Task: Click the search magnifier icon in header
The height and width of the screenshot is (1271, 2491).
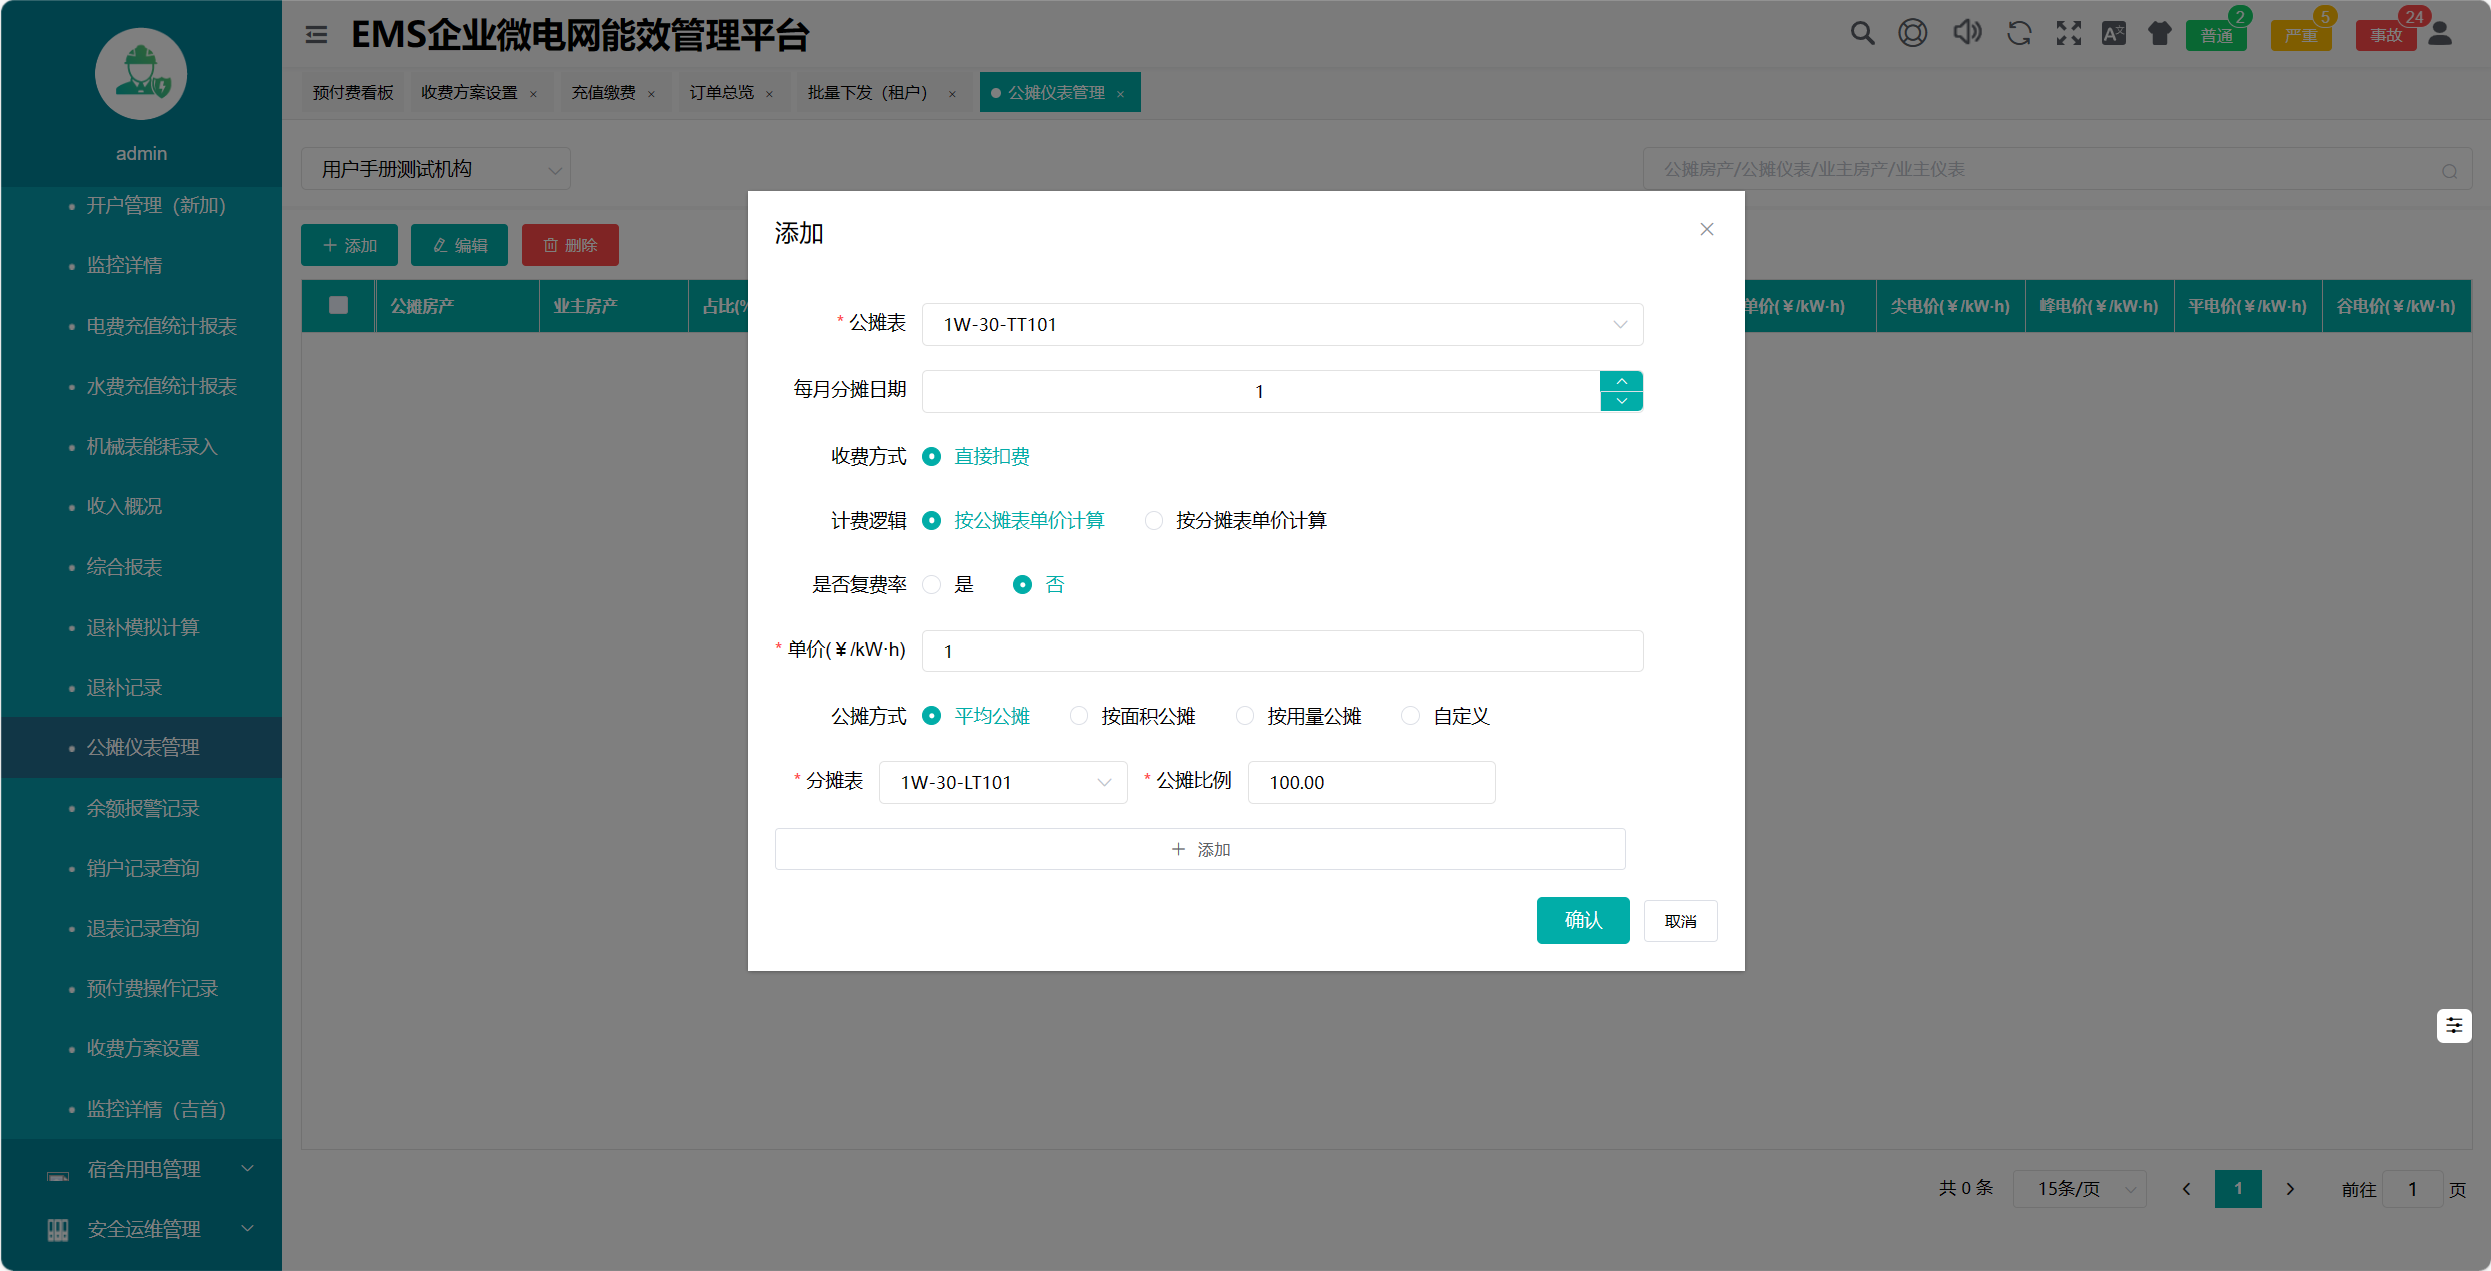Action: pos(1861,33)
